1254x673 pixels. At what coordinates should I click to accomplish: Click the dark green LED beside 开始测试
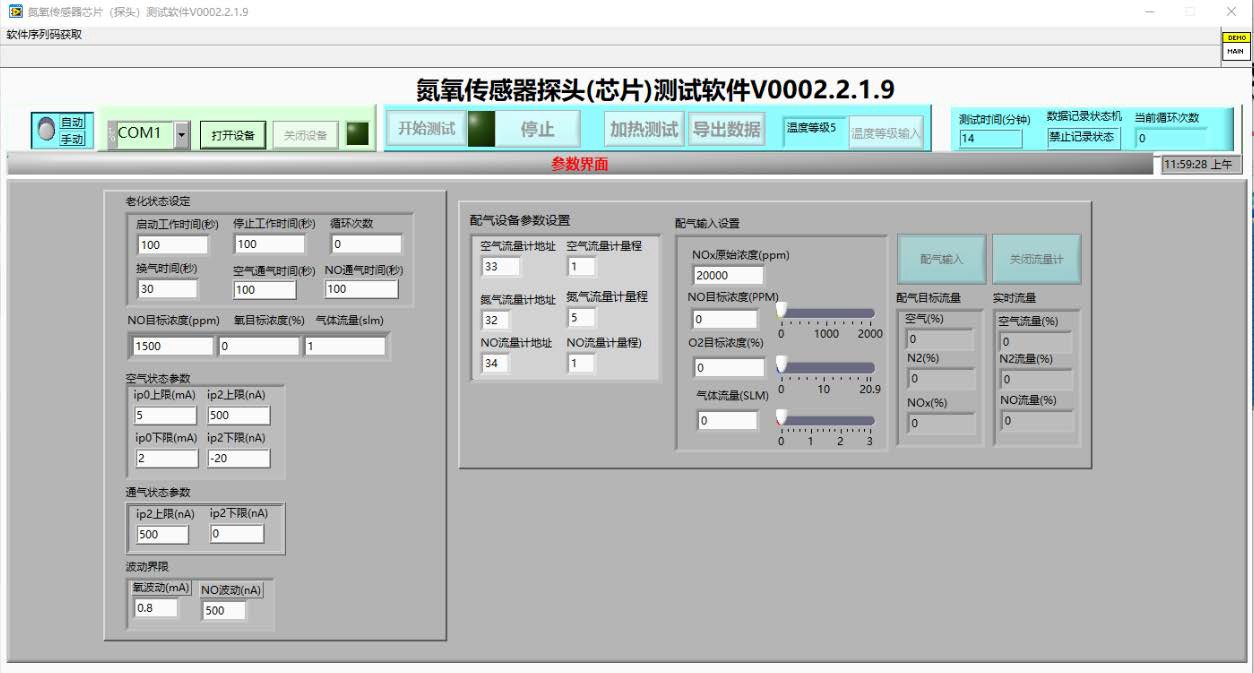click(482, 129)
